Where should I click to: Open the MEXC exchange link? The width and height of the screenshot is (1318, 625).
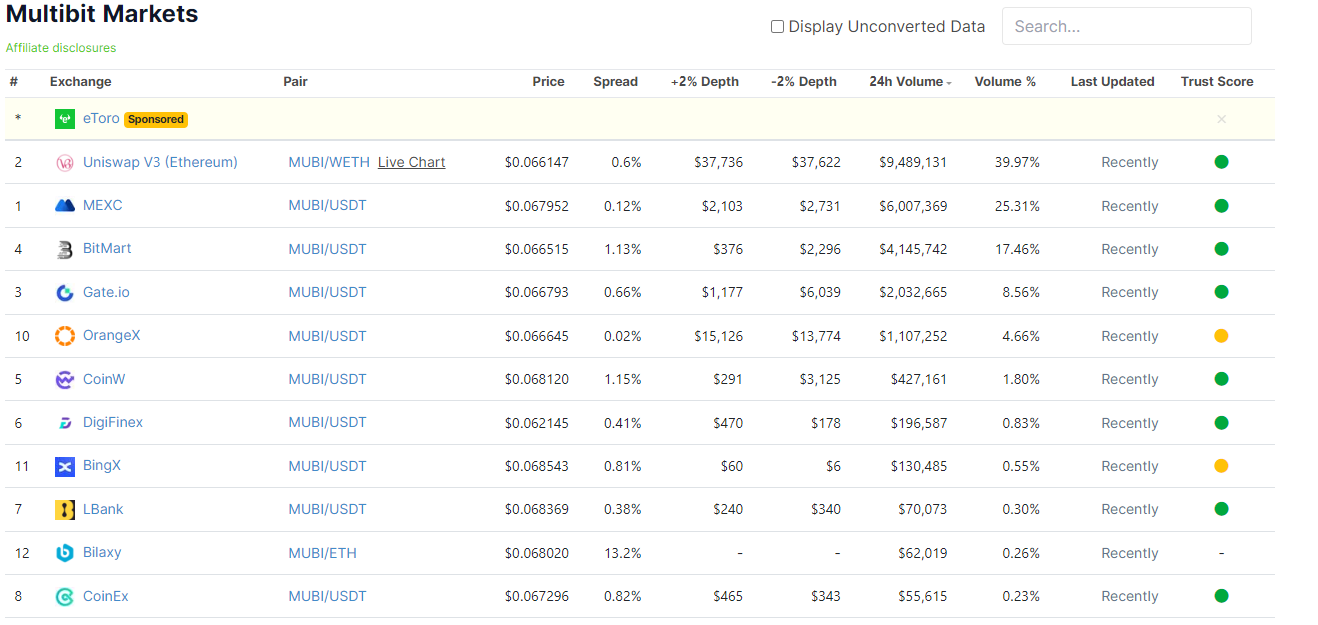(x=103, y=205)
